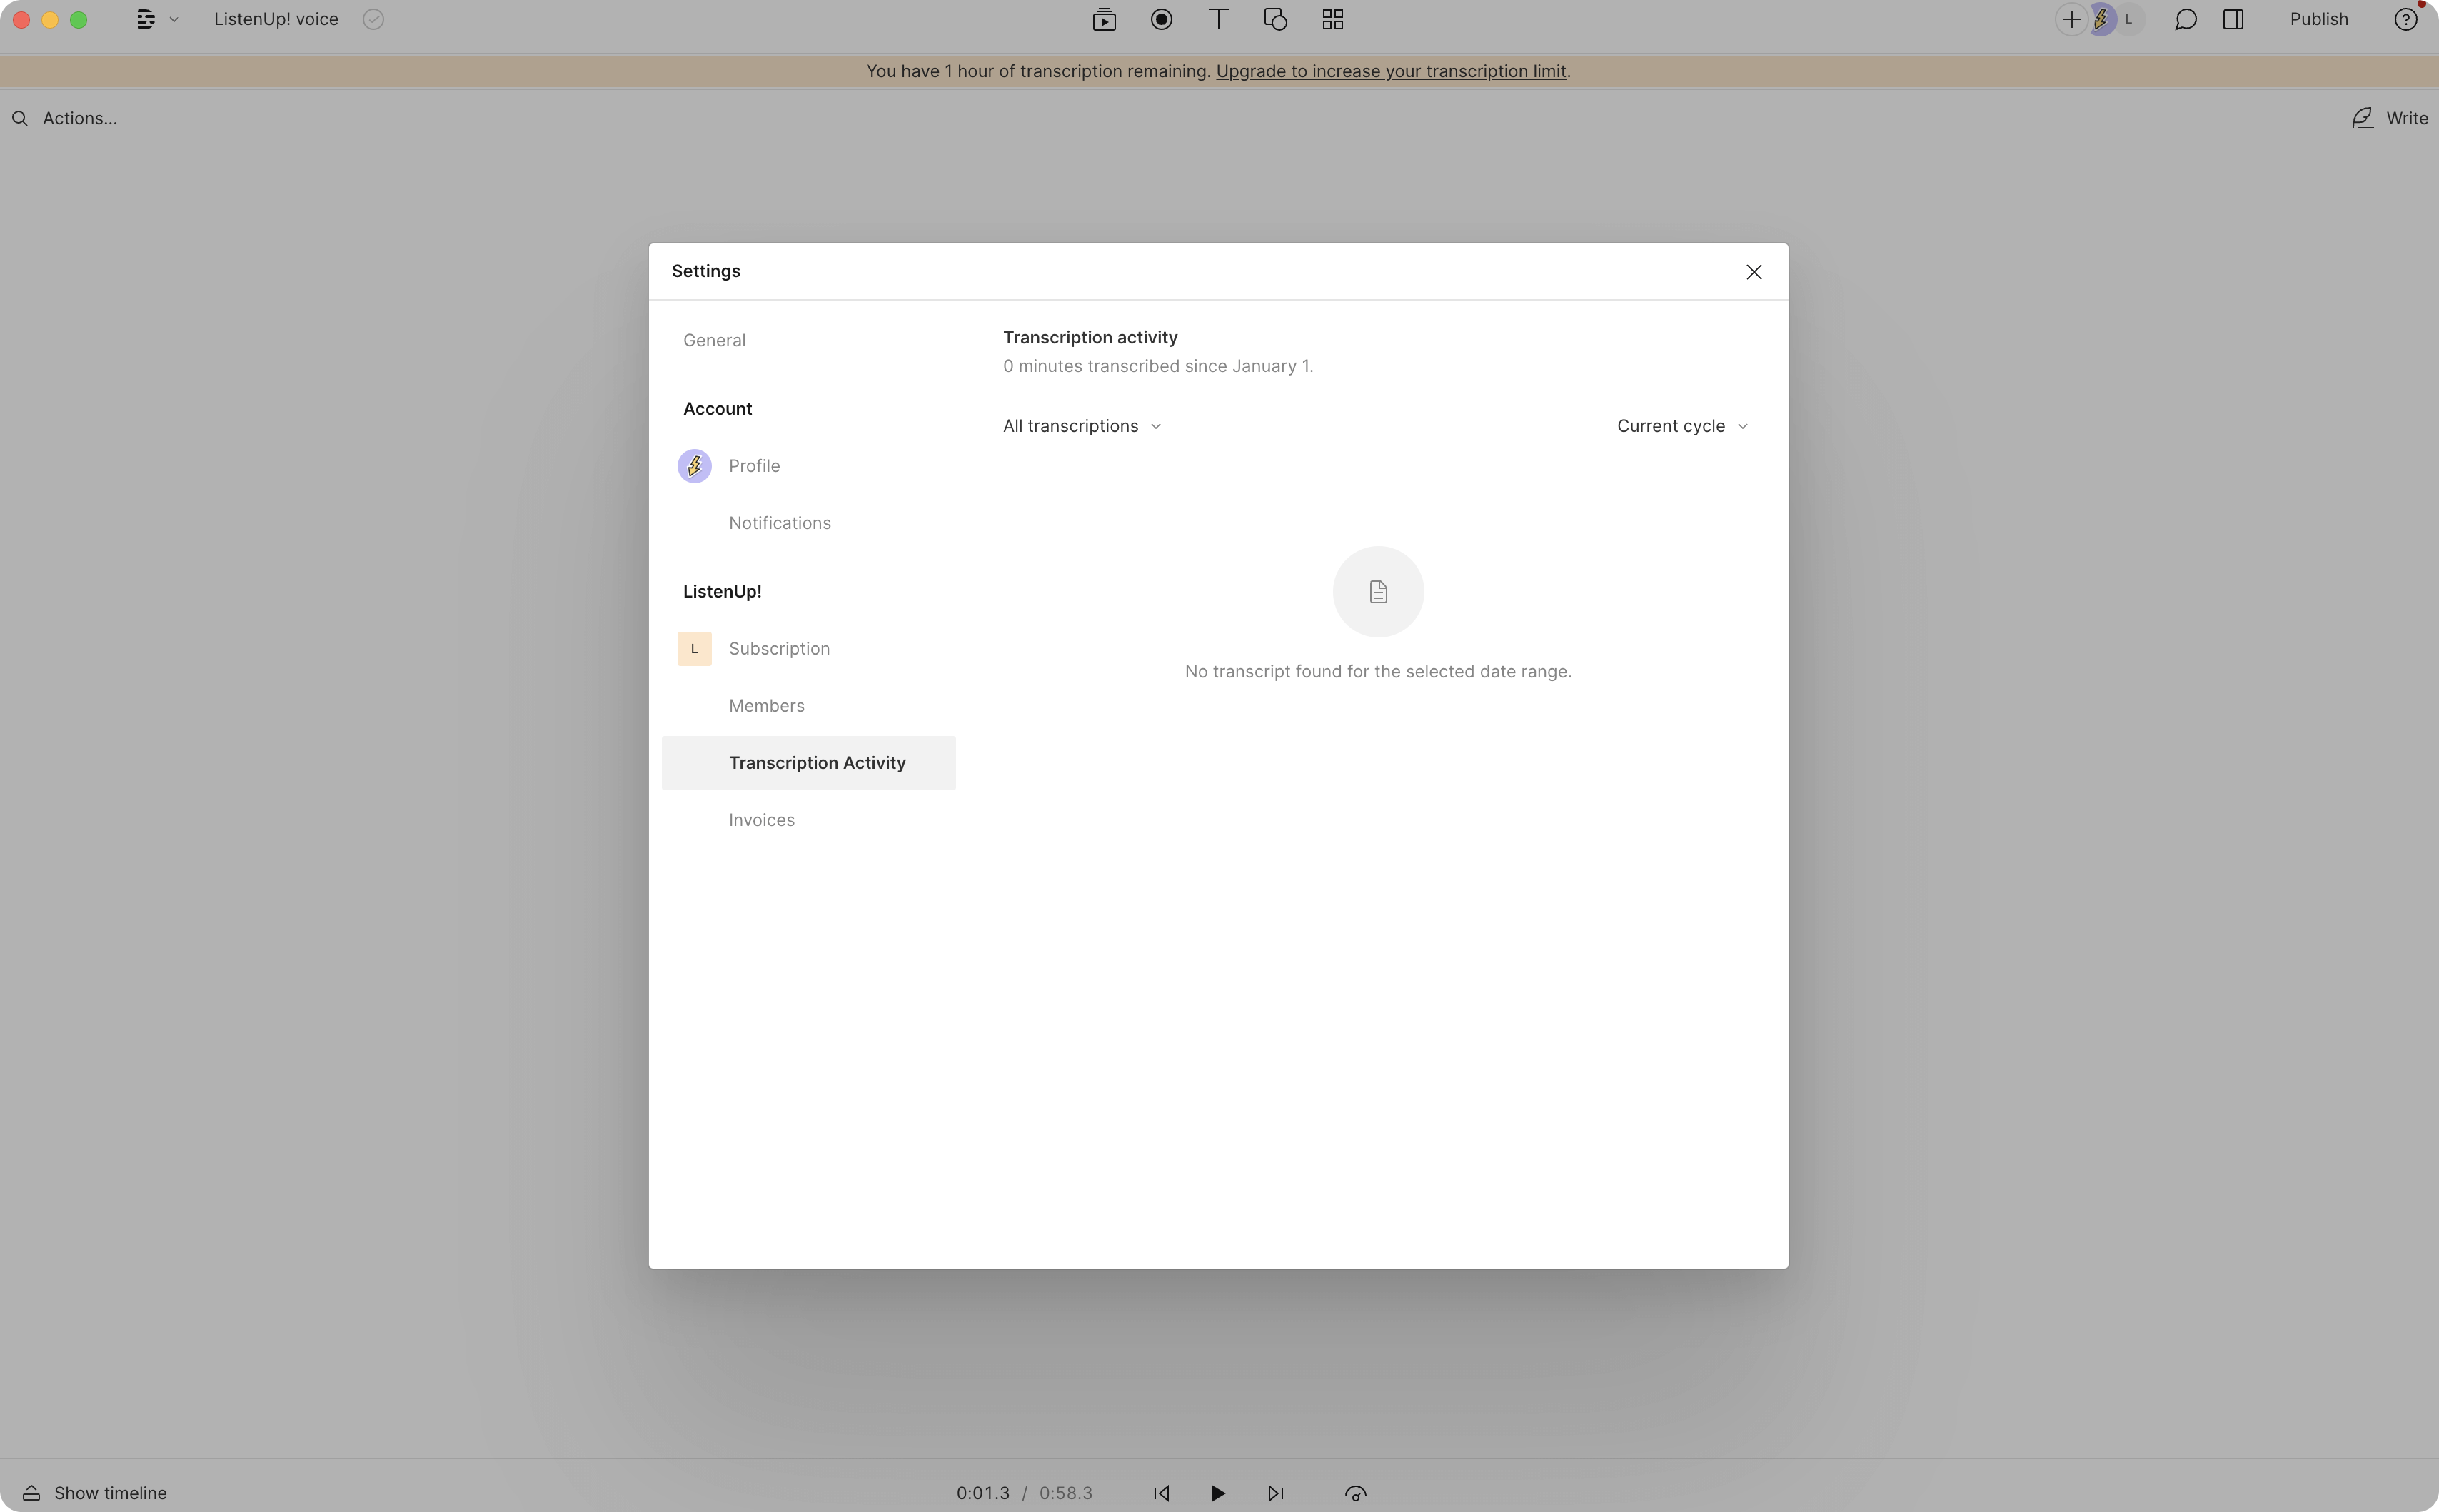The width and height of the screenshot is (2439, 1512).
Task: Click the ListenUp! section heading
Action: click(x=722, y=592)
